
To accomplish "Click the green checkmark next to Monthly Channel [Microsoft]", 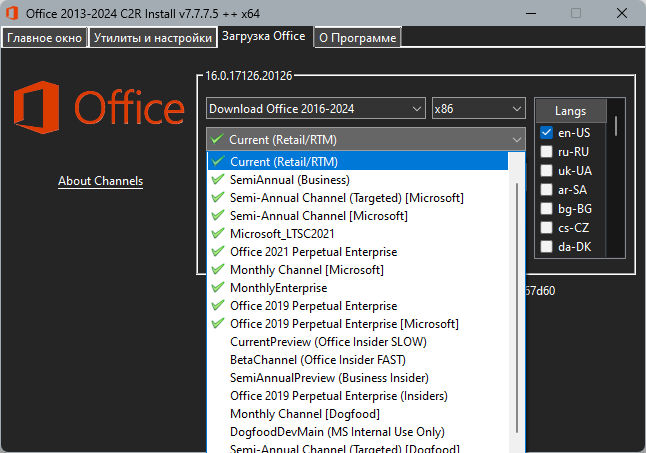I will point(218,270).
